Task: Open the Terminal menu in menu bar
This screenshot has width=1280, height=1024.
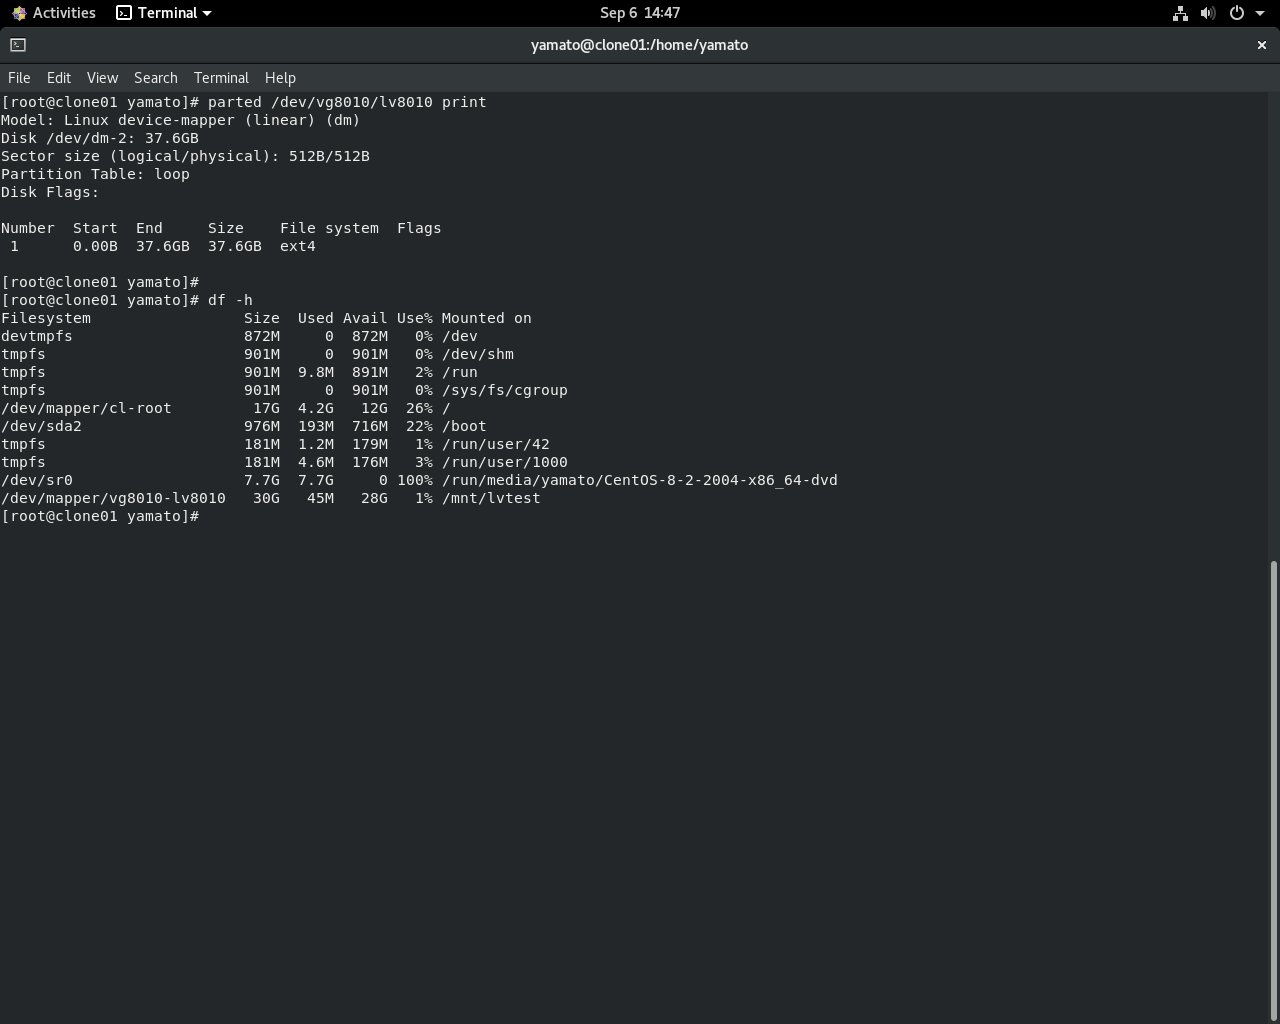Action: coord(221,78)
